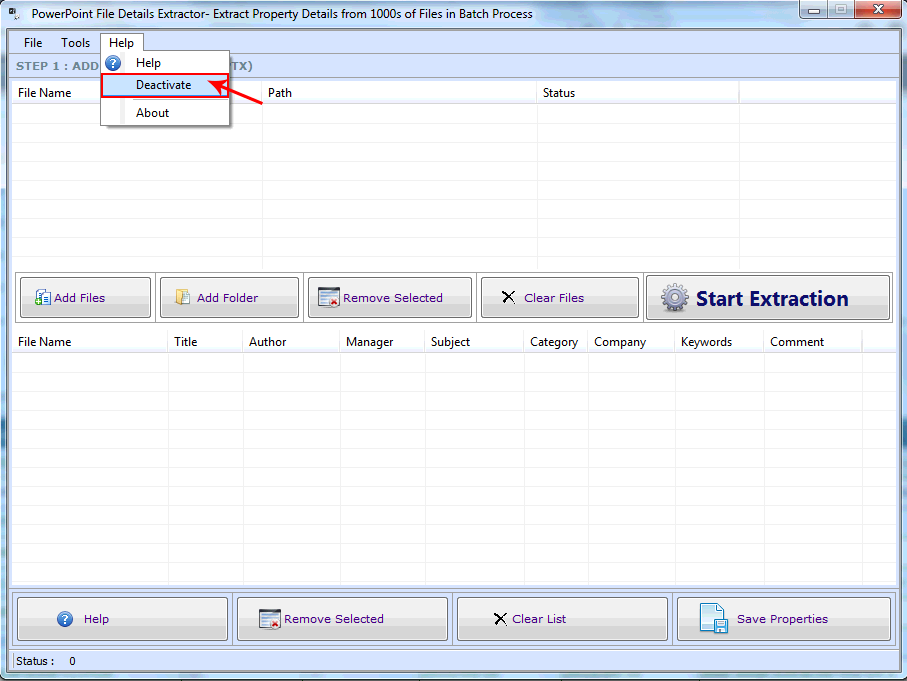907x681 pixels.
Task: Click the Add Files button
Action: pos(86,297)
